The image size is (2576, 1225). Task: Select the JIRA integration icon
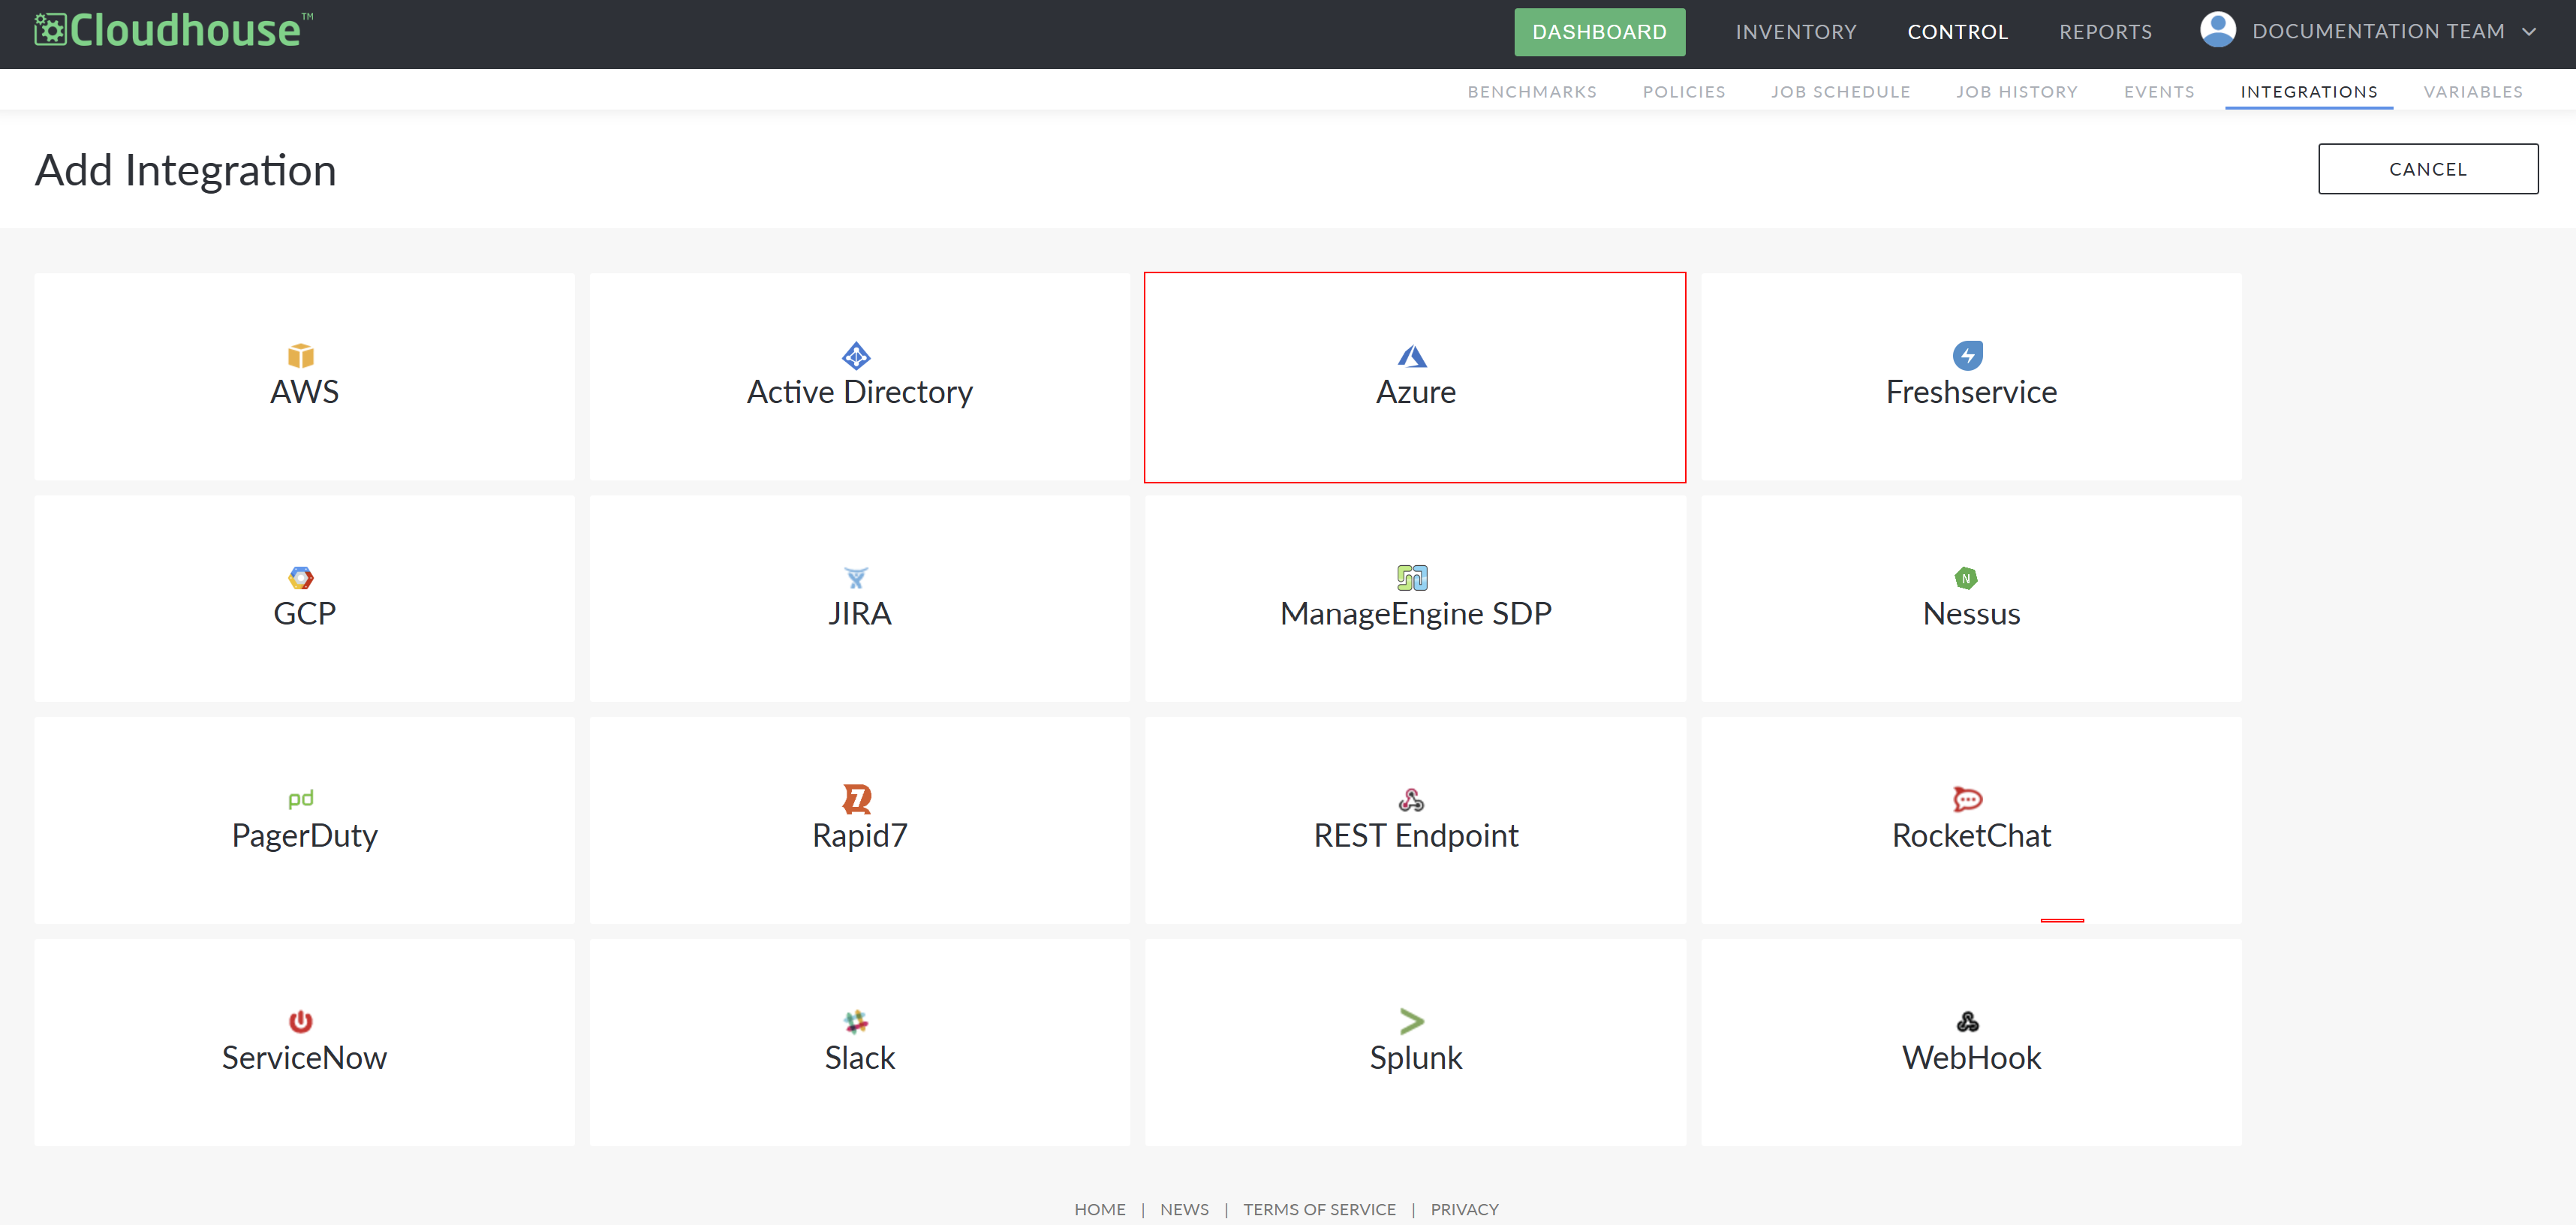[857, 578]
